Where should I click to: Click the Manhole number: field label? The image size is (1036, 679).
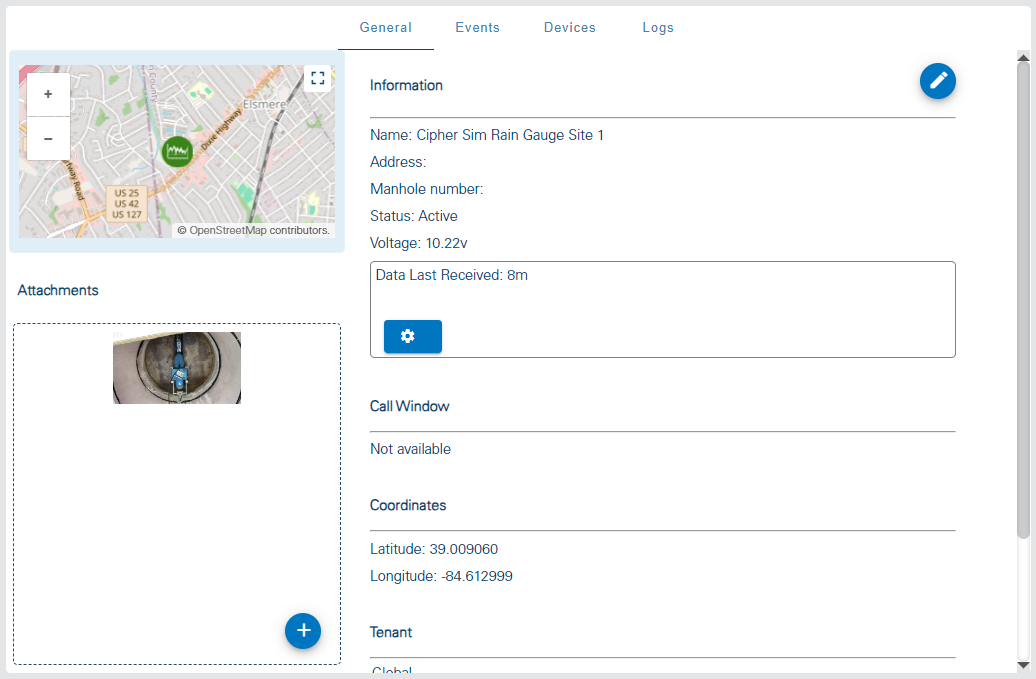[427, 189]
